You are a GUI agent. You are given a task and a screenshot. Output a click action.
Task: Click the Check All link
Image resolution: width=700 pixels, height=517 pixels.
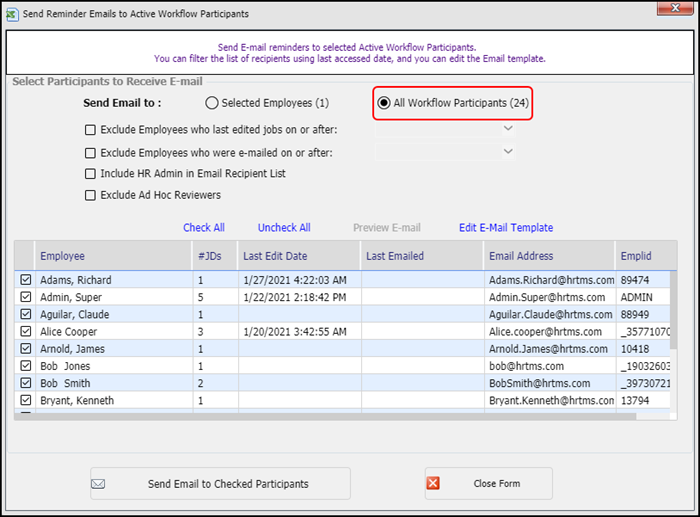click(204, 228)
